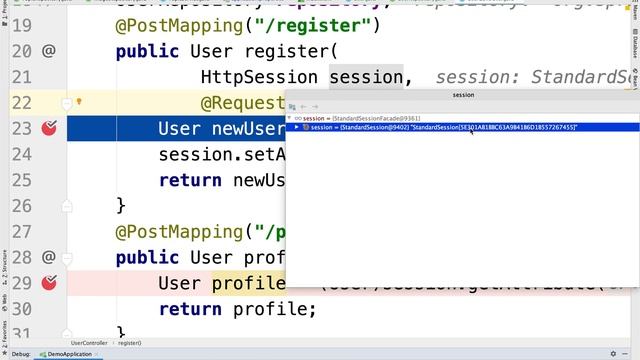Click the inline hint 'session: StandardSe...'
640x360 pixels.
tap(534, 77)
